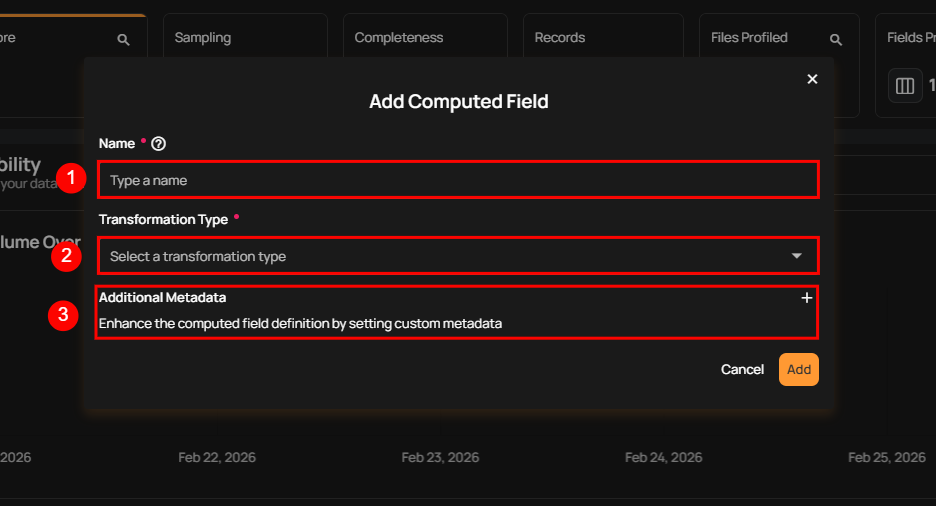Click the search icon in leftmost score card
Viewport: 936px width, 506px height.
[x=123, y=39]
